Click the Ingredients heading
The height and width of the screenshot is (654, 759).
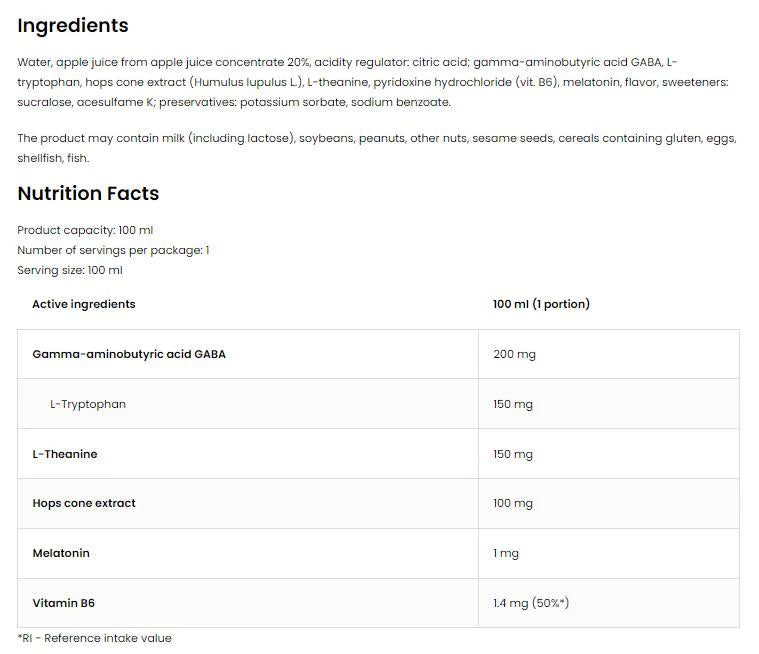(x=73, y=26)
